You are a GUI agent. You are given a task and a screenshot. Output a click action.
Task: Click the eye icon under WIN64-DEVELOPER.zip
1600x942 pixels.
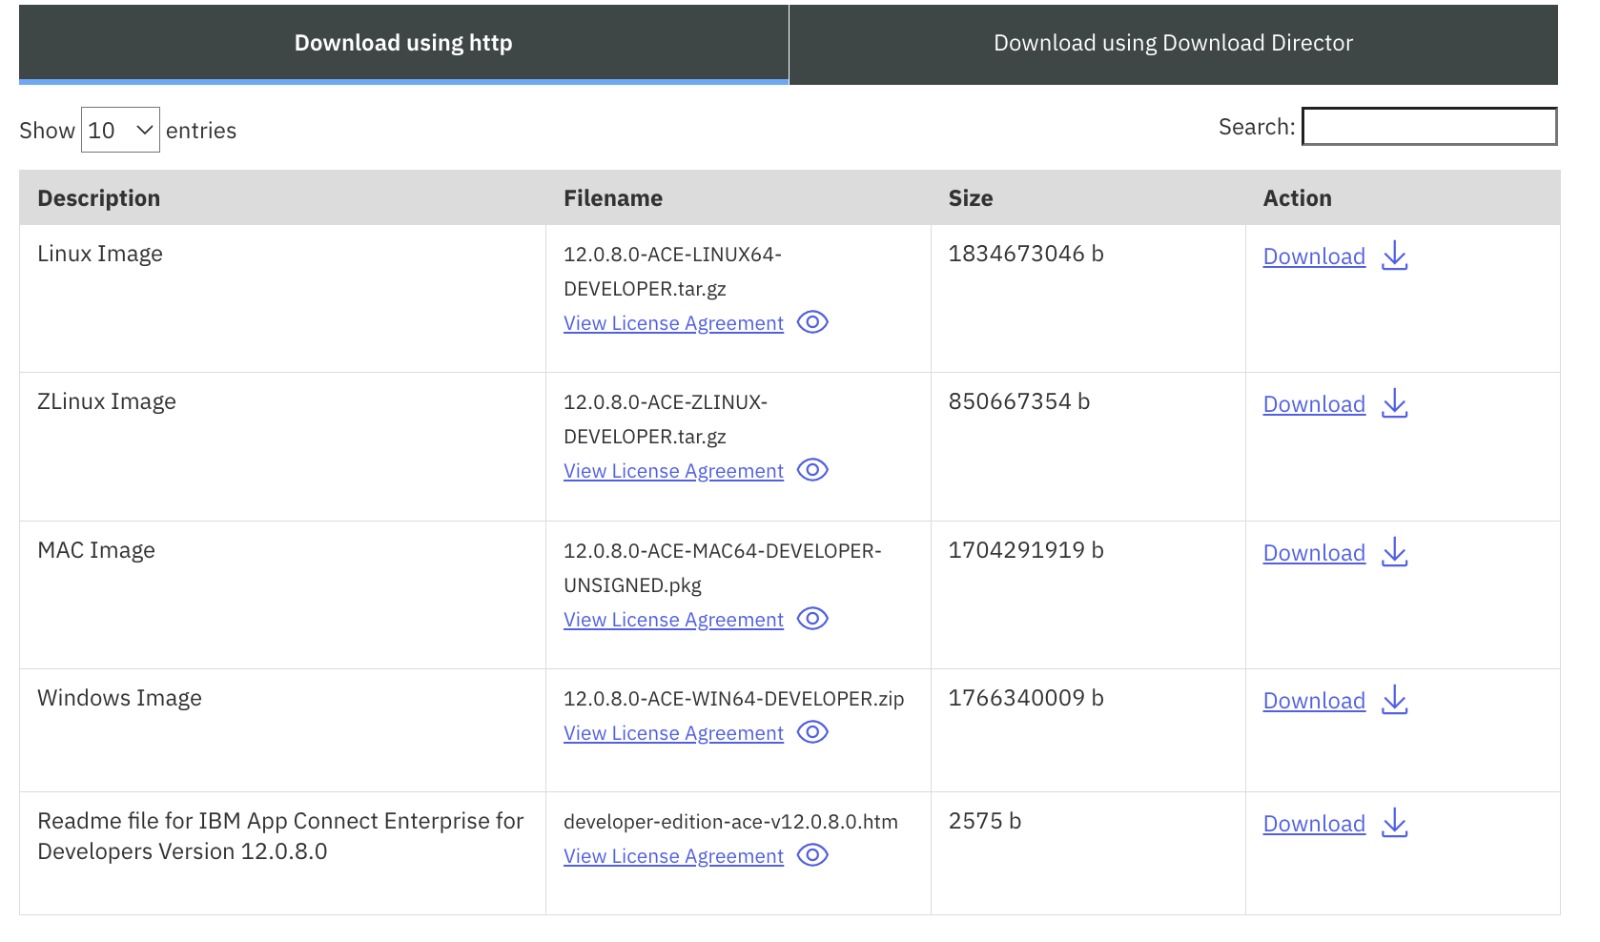point(812,732)
